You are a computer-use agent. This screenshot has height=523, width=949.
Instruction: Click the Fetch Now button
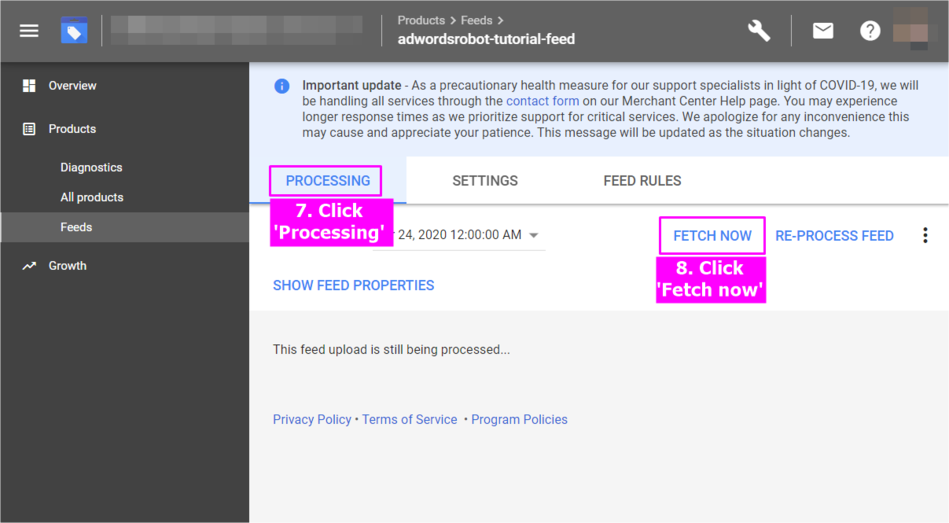pyautogui.click(x=712, y=236)
